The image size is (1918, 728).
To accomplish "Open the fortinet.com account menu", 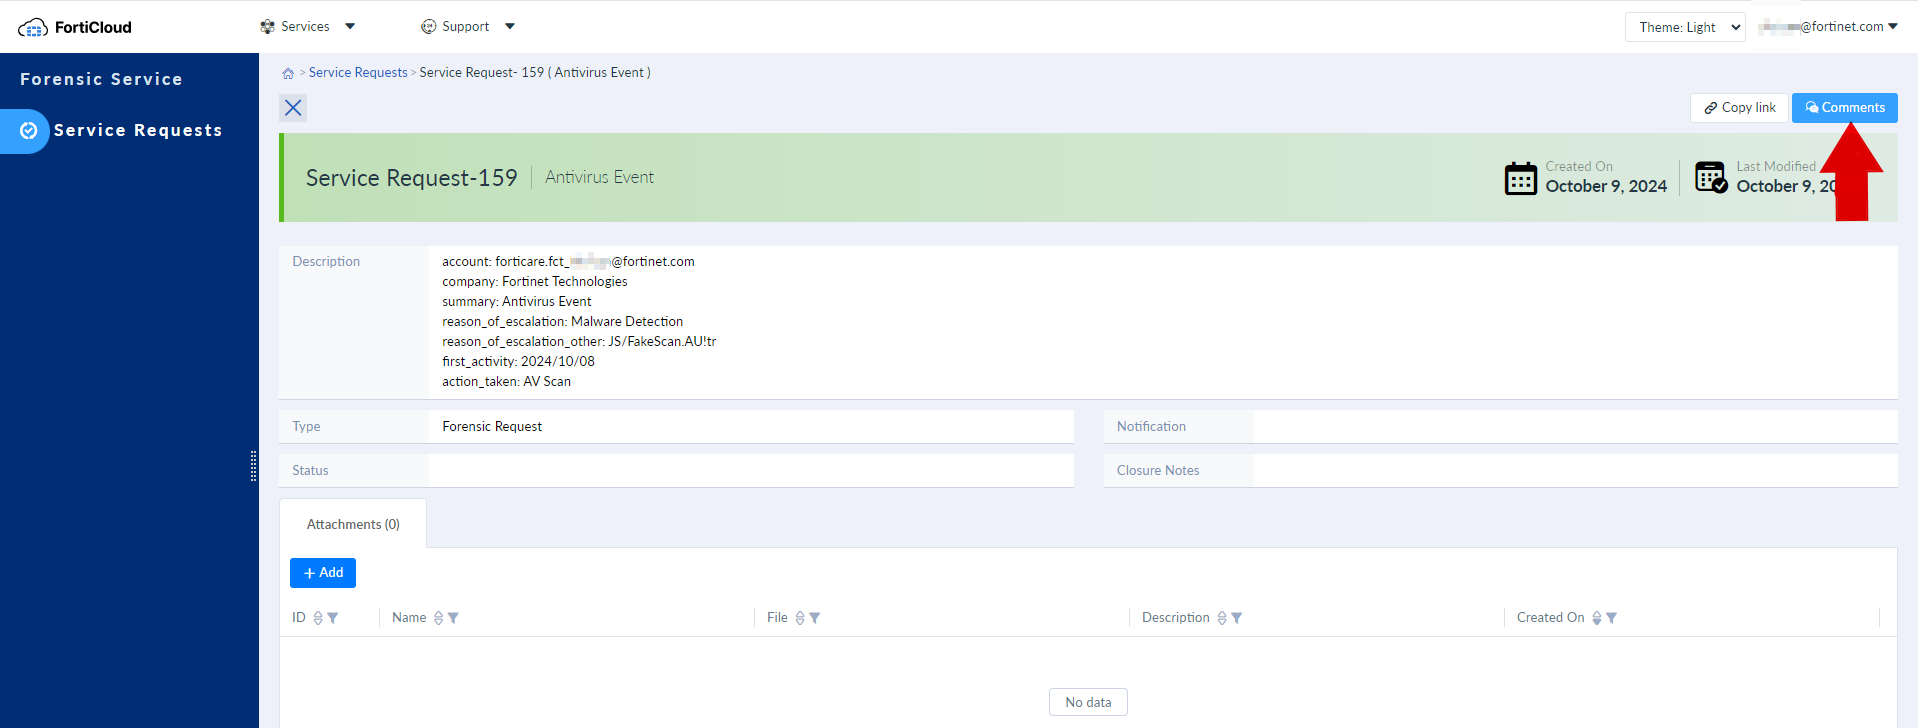I will tap(1828, 27).
